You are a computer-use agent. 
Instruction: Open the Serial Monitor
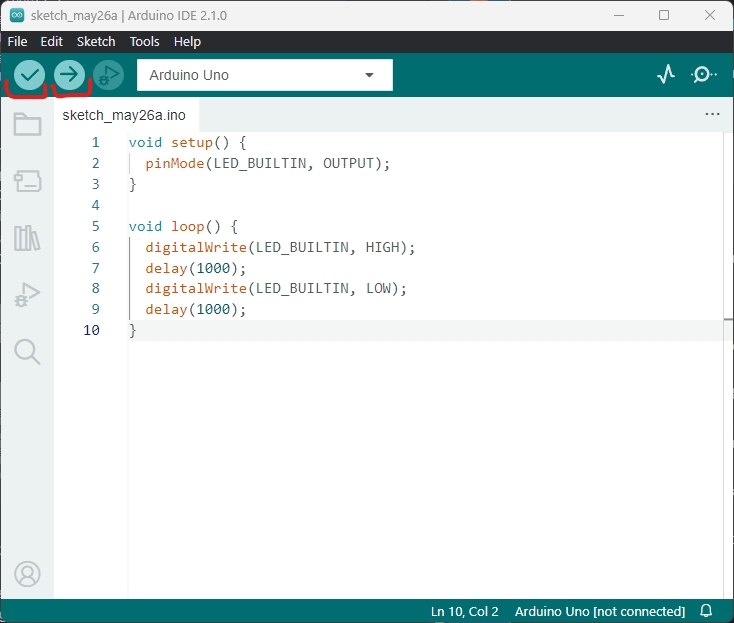(x=704, y=75)
